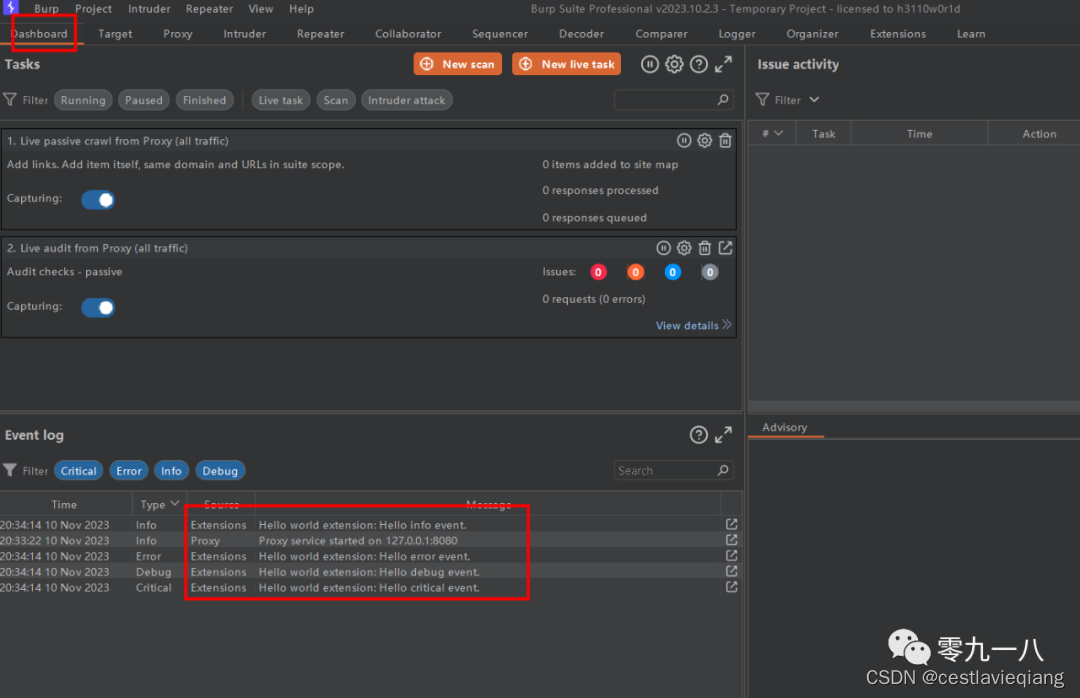Image resolution: width=1080 pixels, height=698 pixels.
Task: Start a New scan
Action: tap(457, 64)
